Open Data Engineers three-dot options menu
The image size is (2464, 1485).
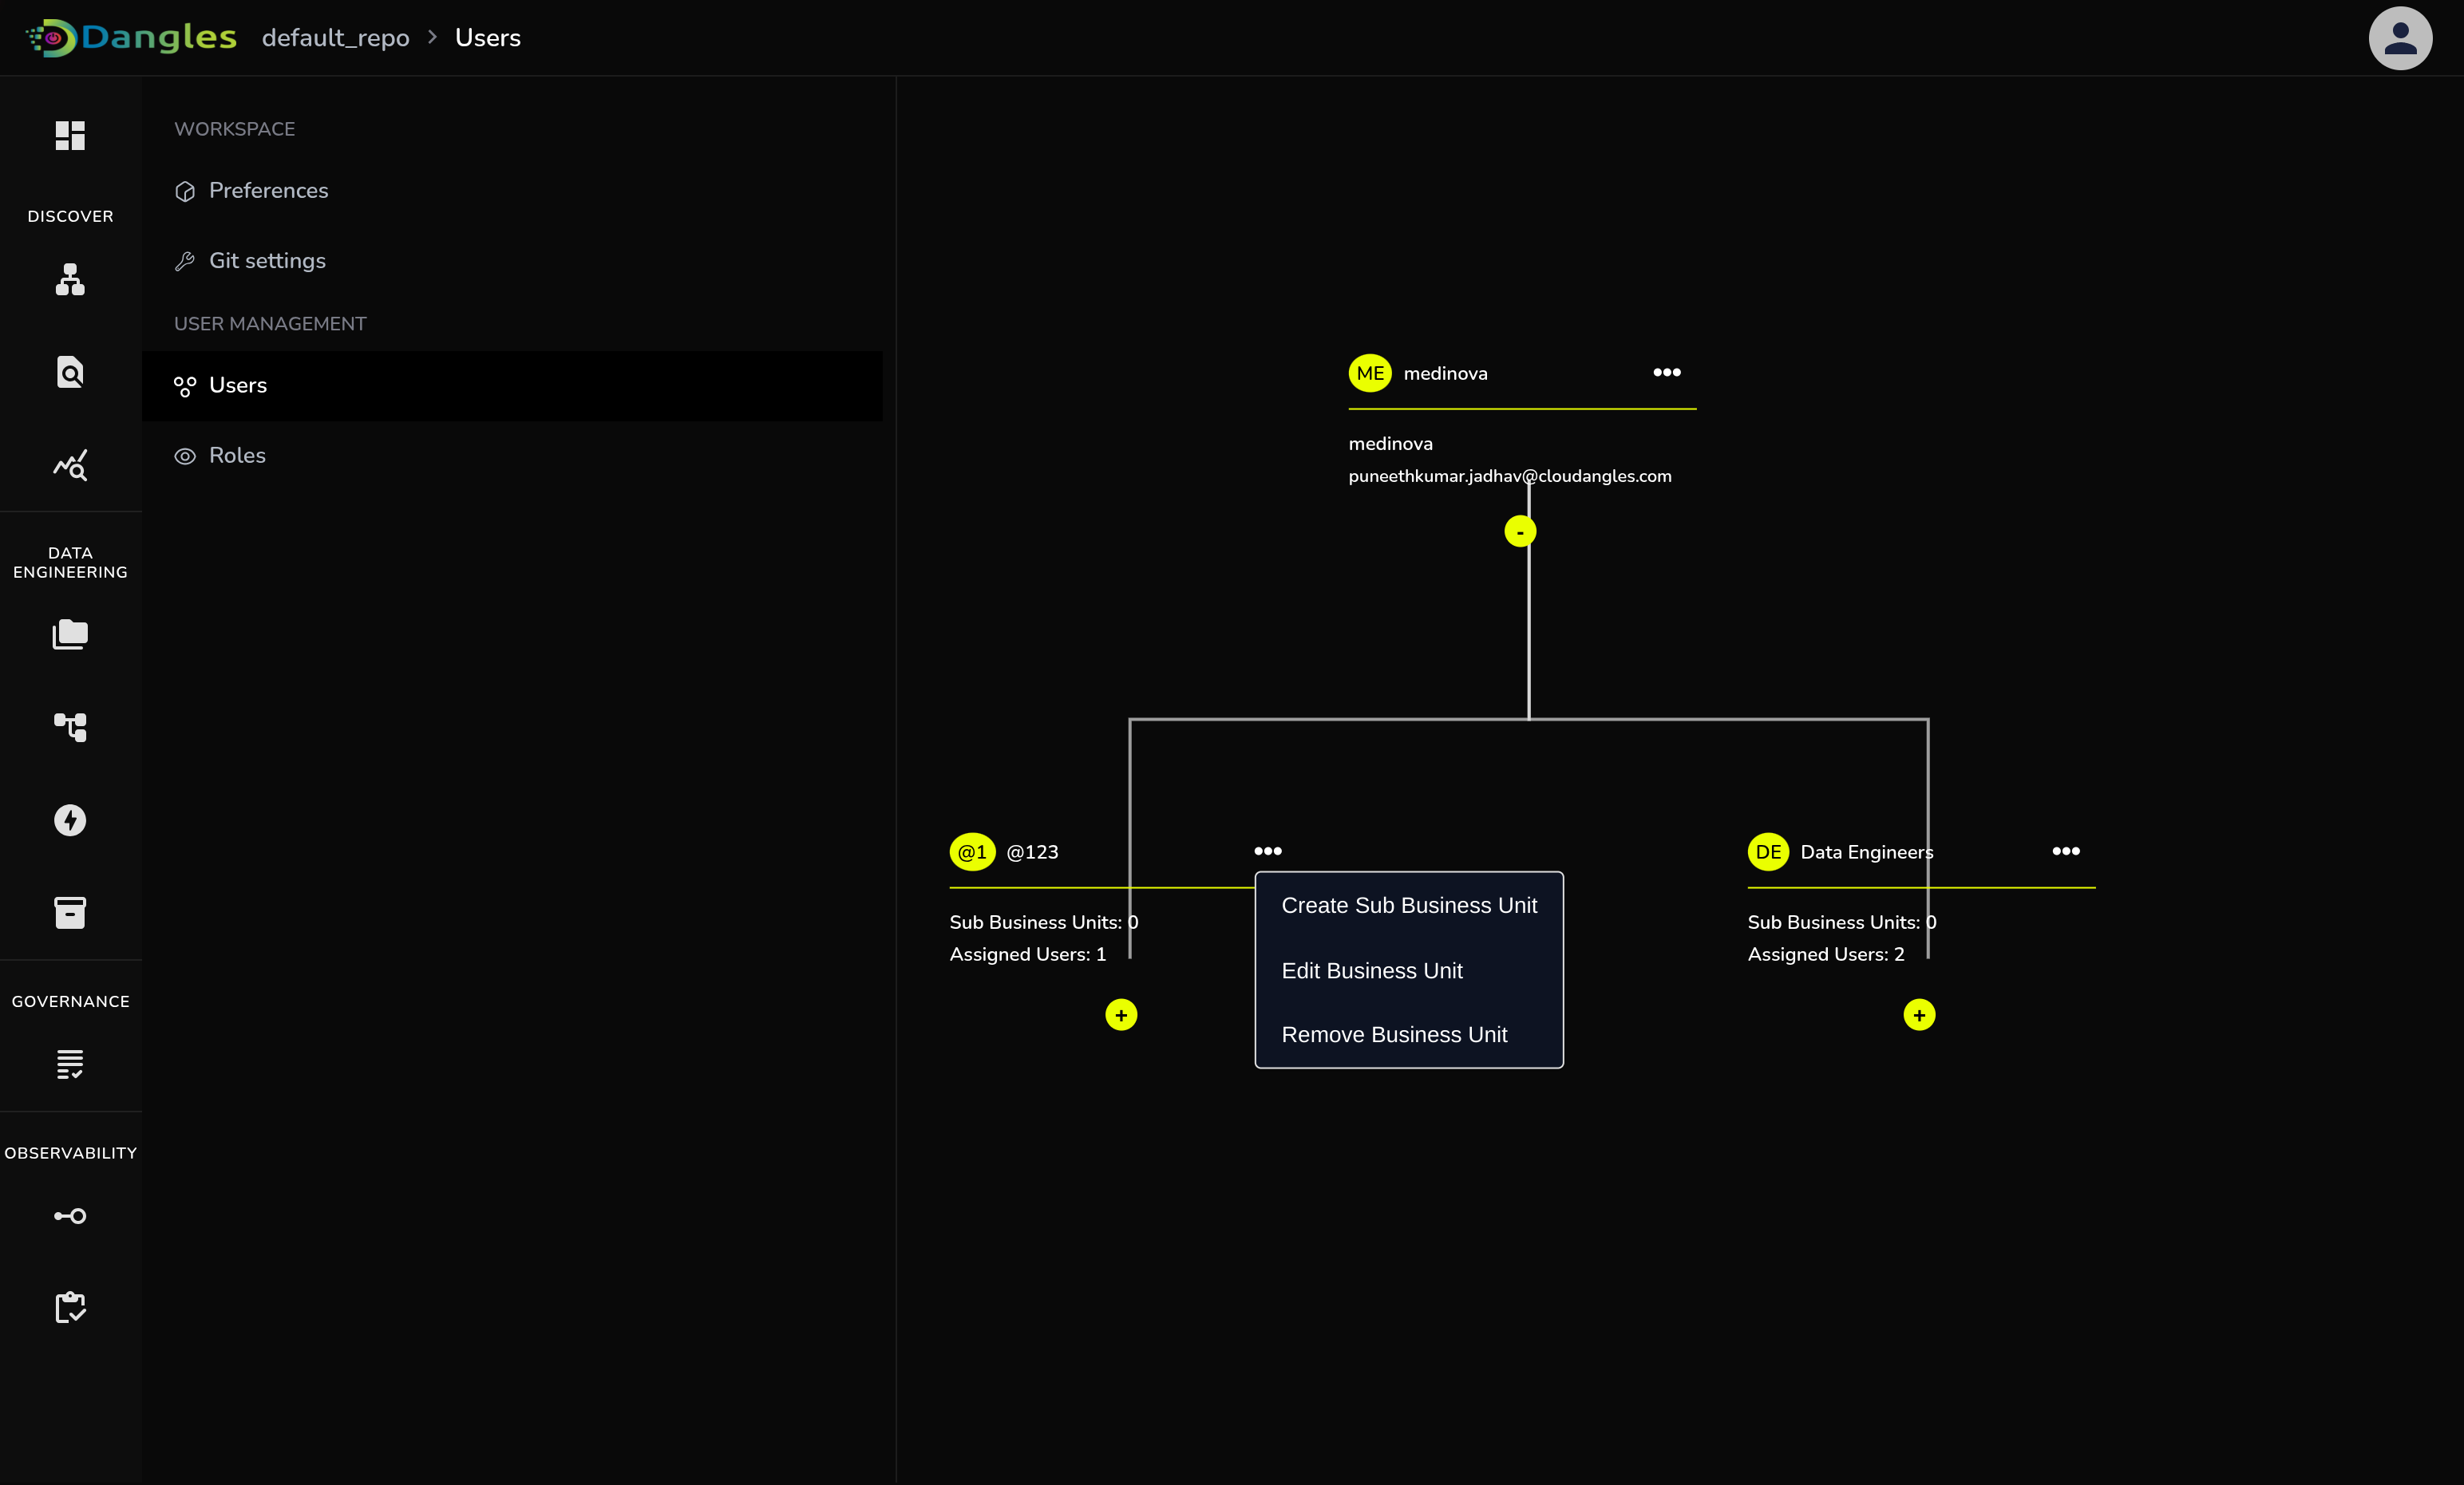point(2065,851)
